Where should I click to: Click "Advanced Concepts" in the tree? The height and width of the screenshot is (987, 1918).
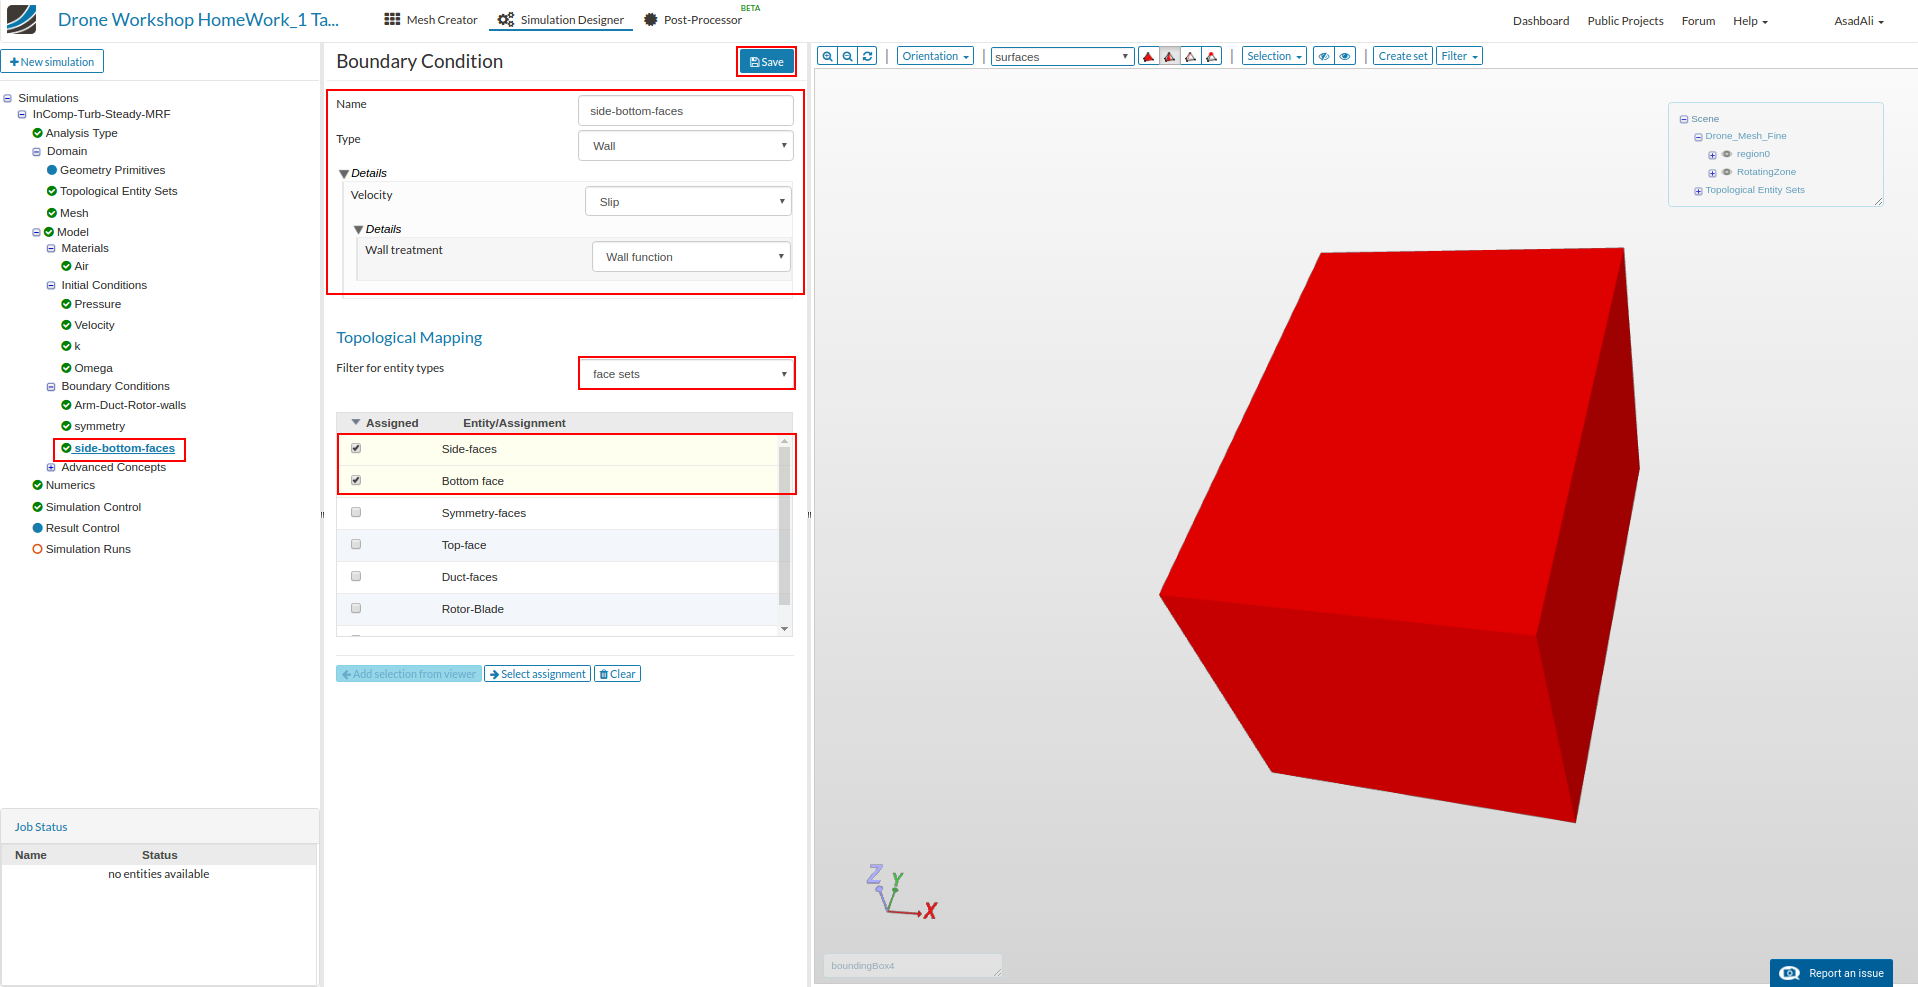click(x=113, y=467)
